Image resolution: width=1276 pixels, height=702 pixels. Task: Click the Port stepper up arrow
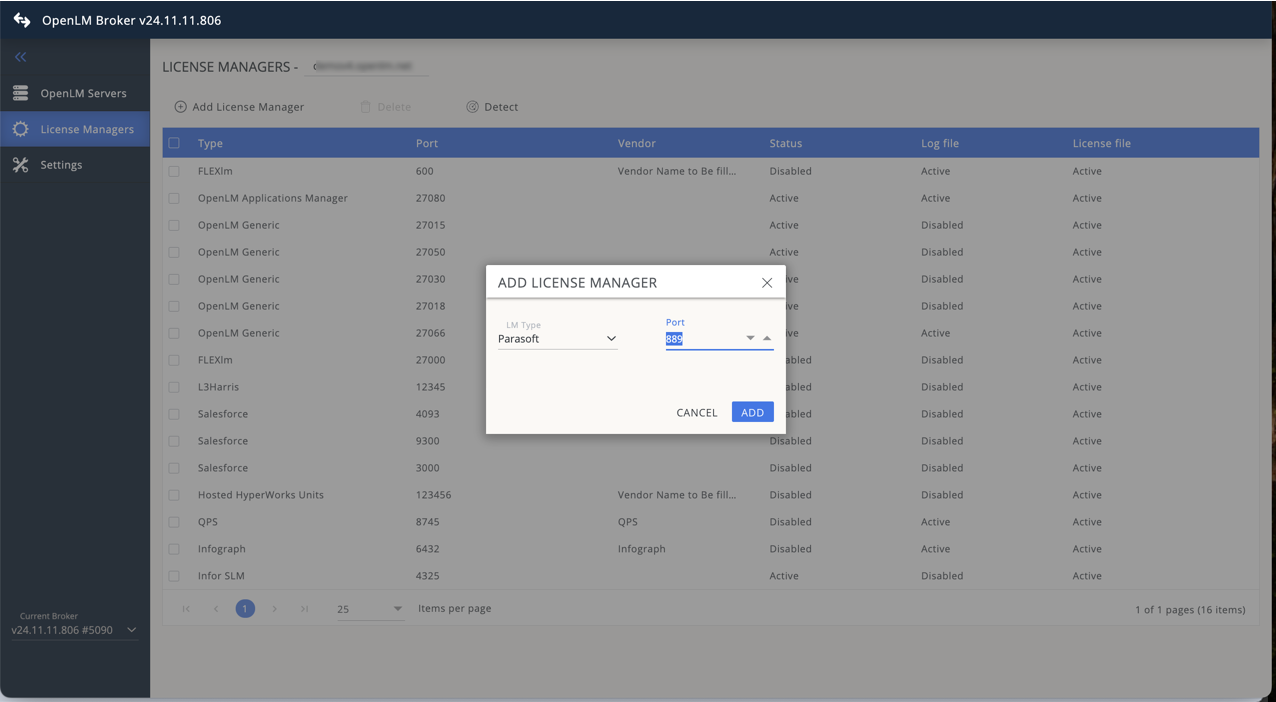(x=767, y=338)
